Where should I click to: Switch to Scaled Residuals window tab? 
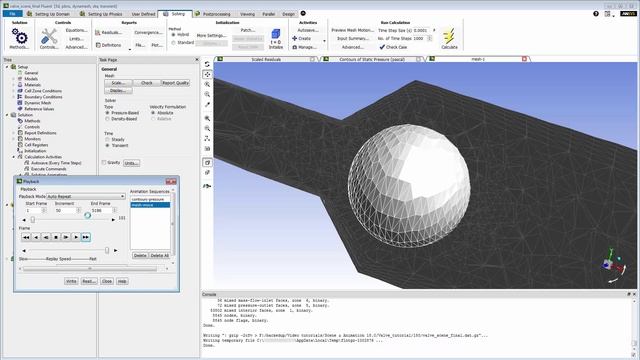pos(266,60)
